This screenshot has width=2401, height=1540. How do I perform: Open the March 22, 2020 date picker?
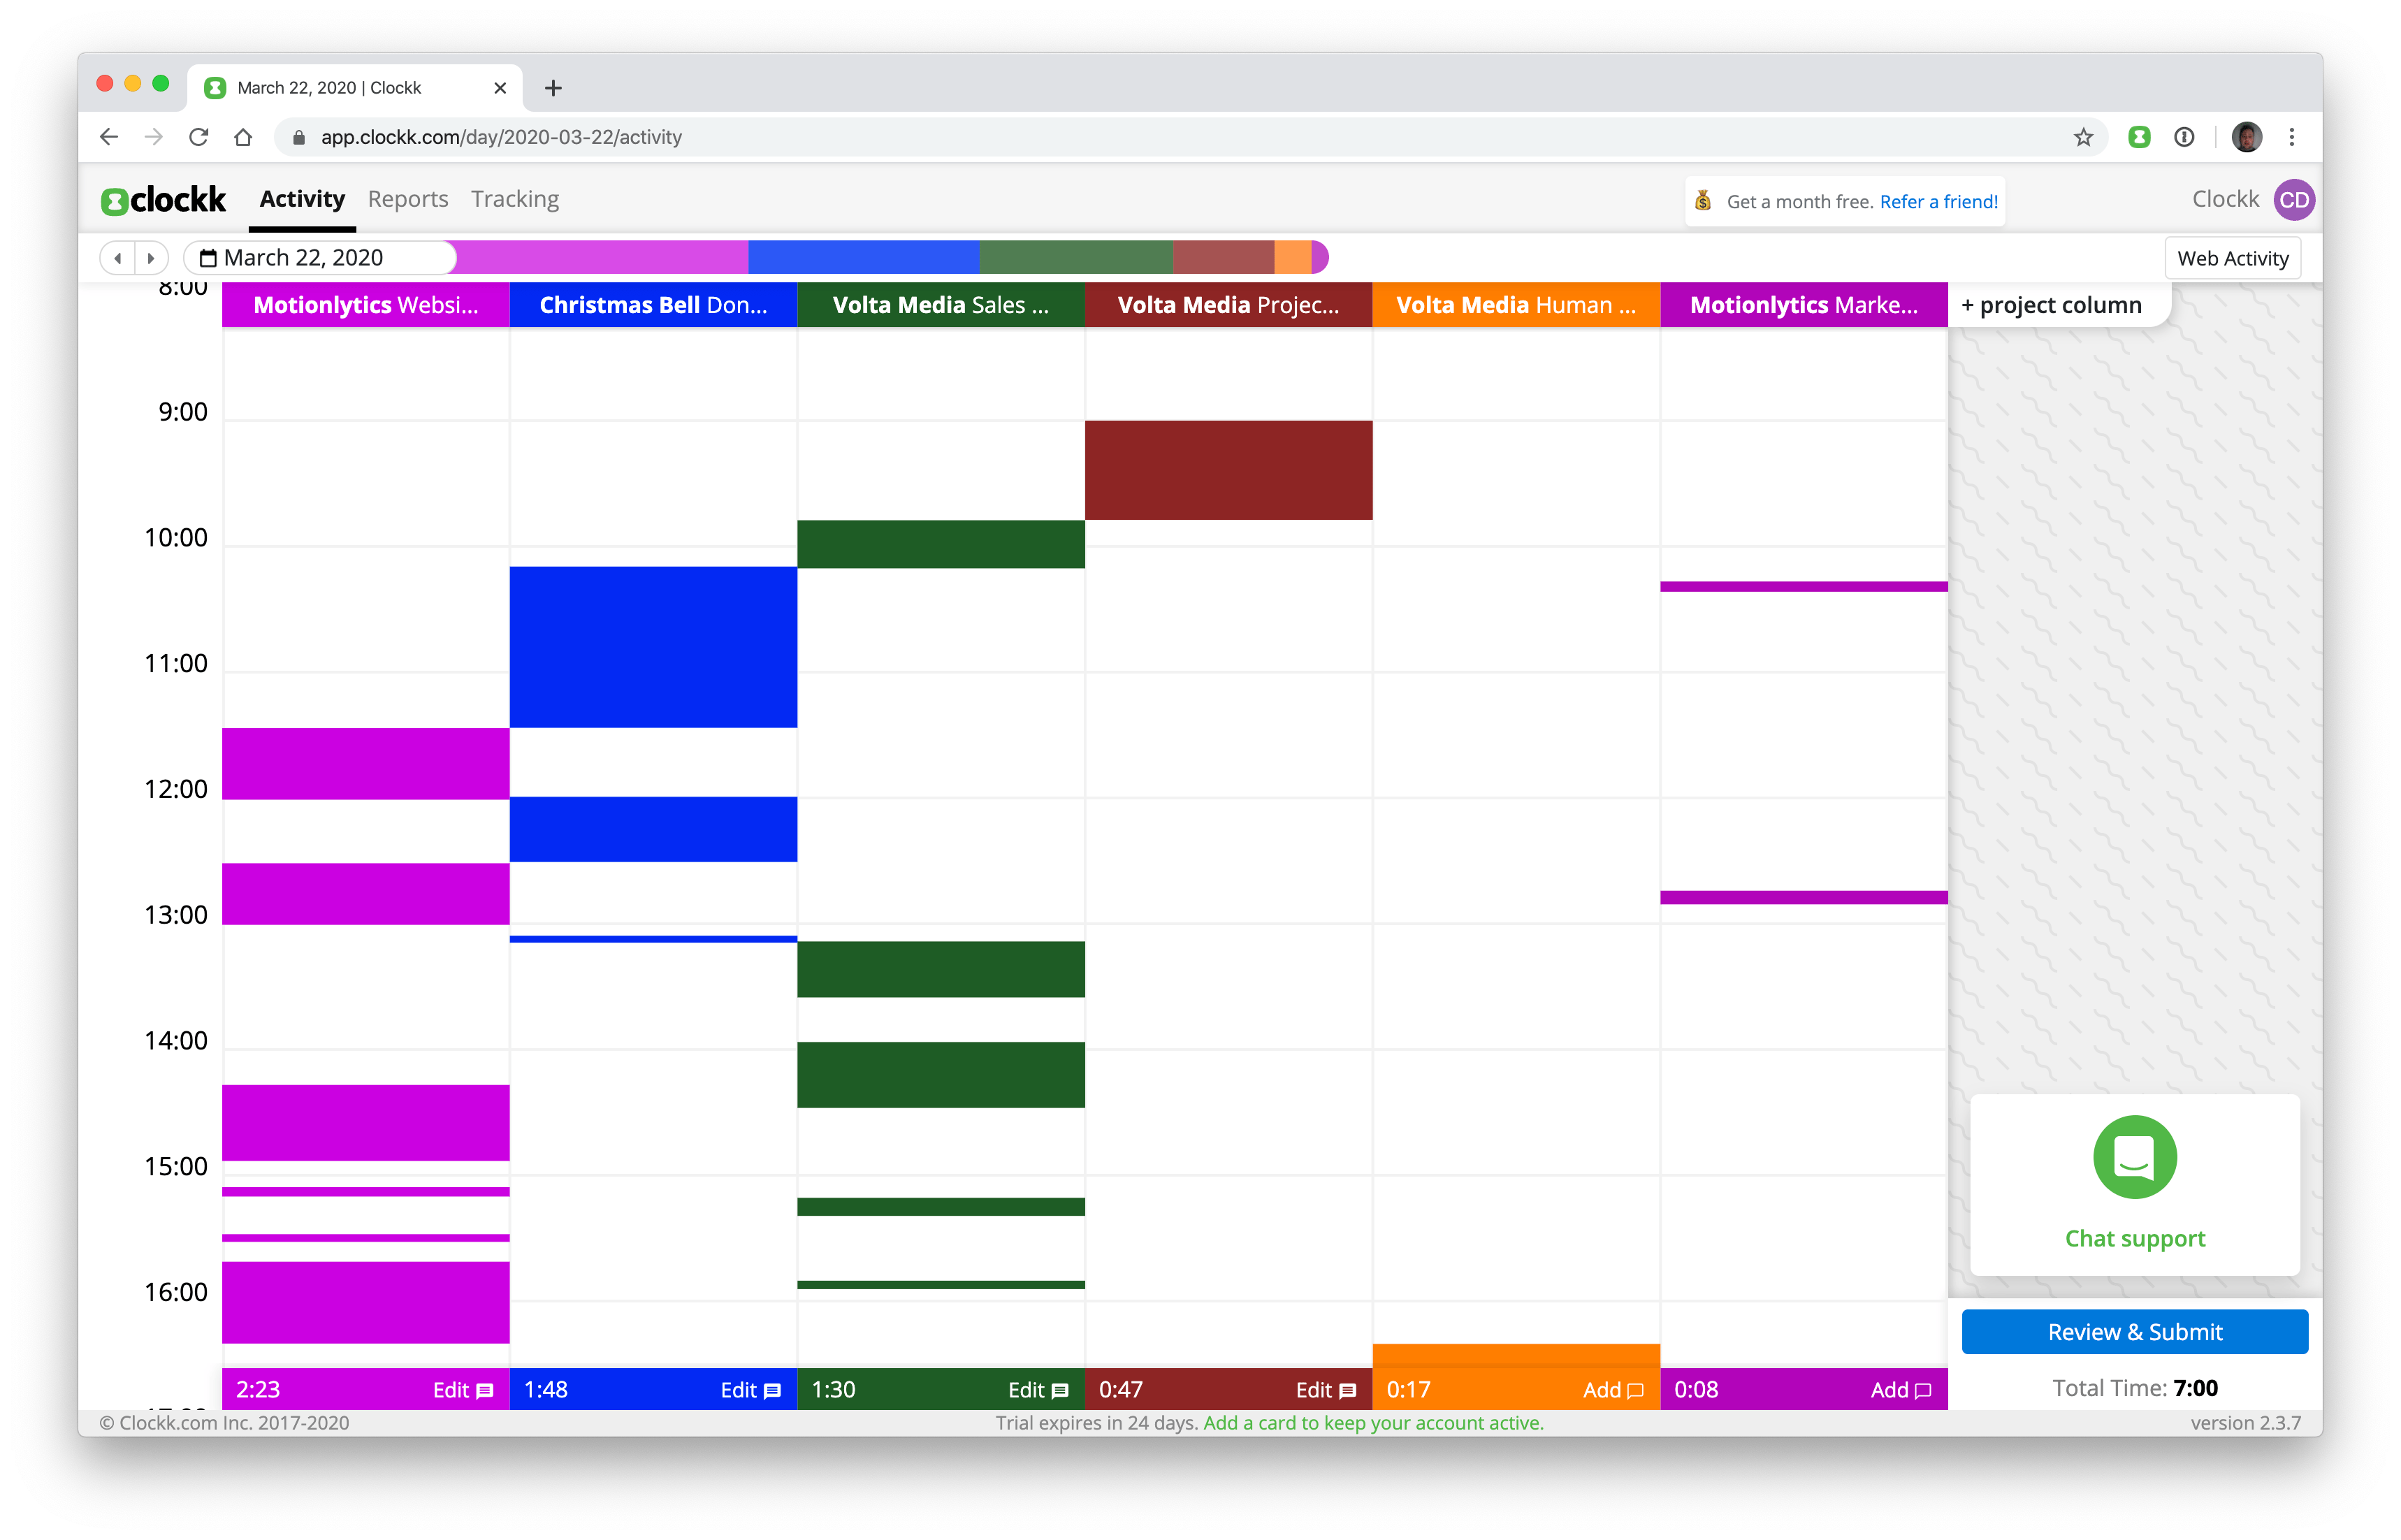319,258
